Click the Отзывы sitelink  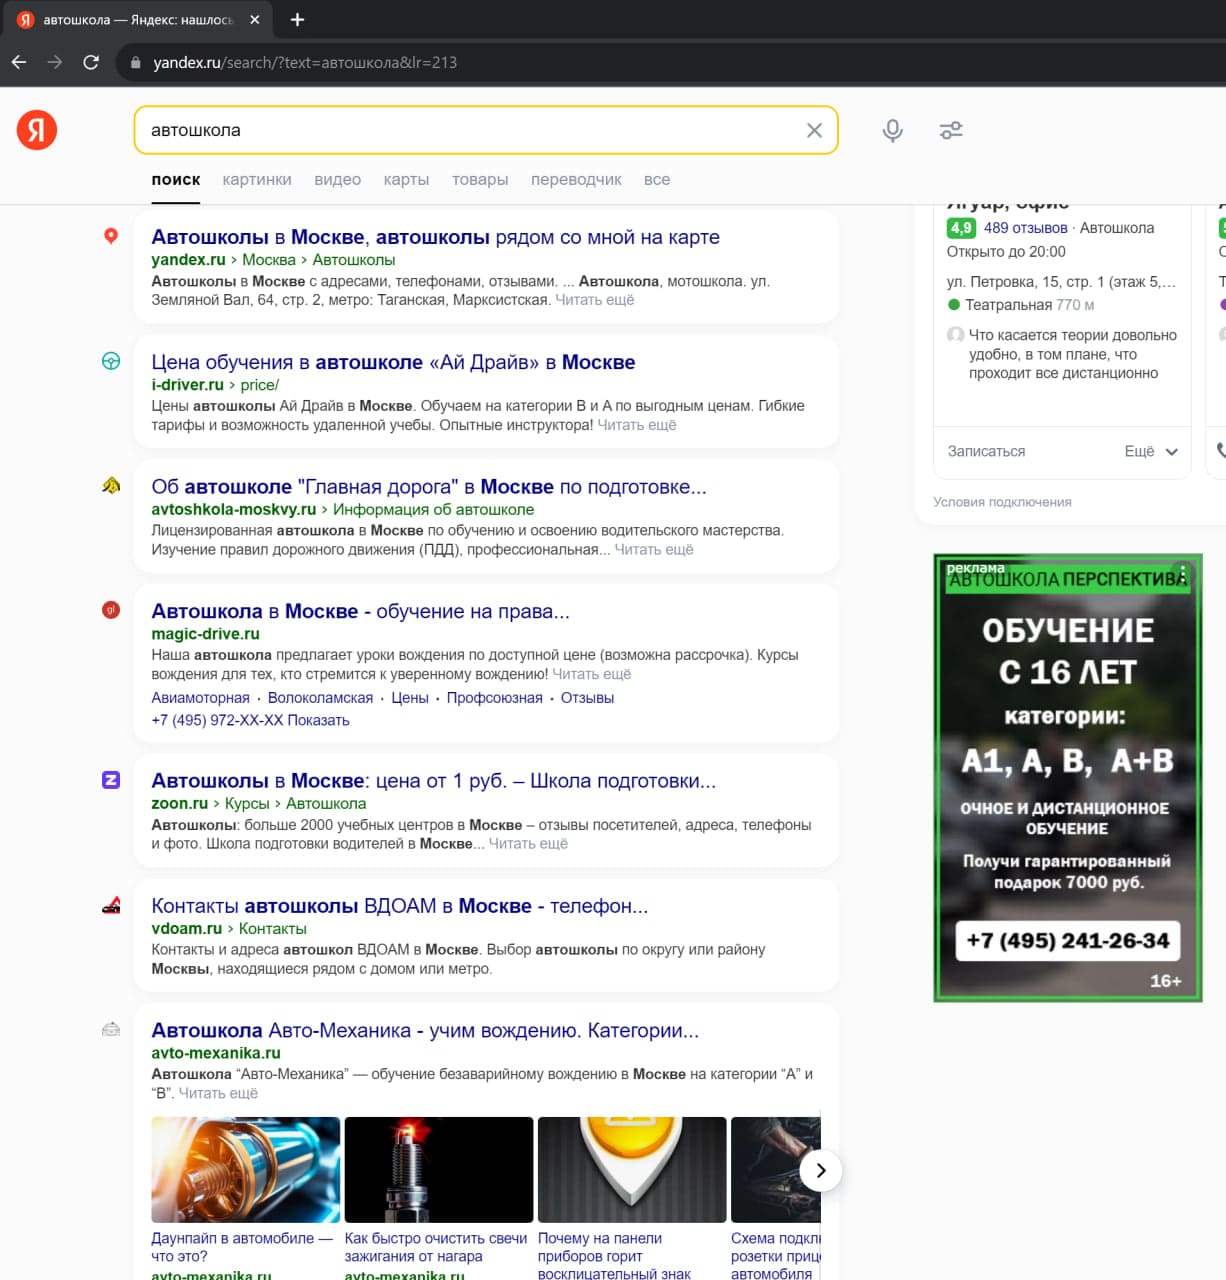pyautogui.click(x=587, y=698)
